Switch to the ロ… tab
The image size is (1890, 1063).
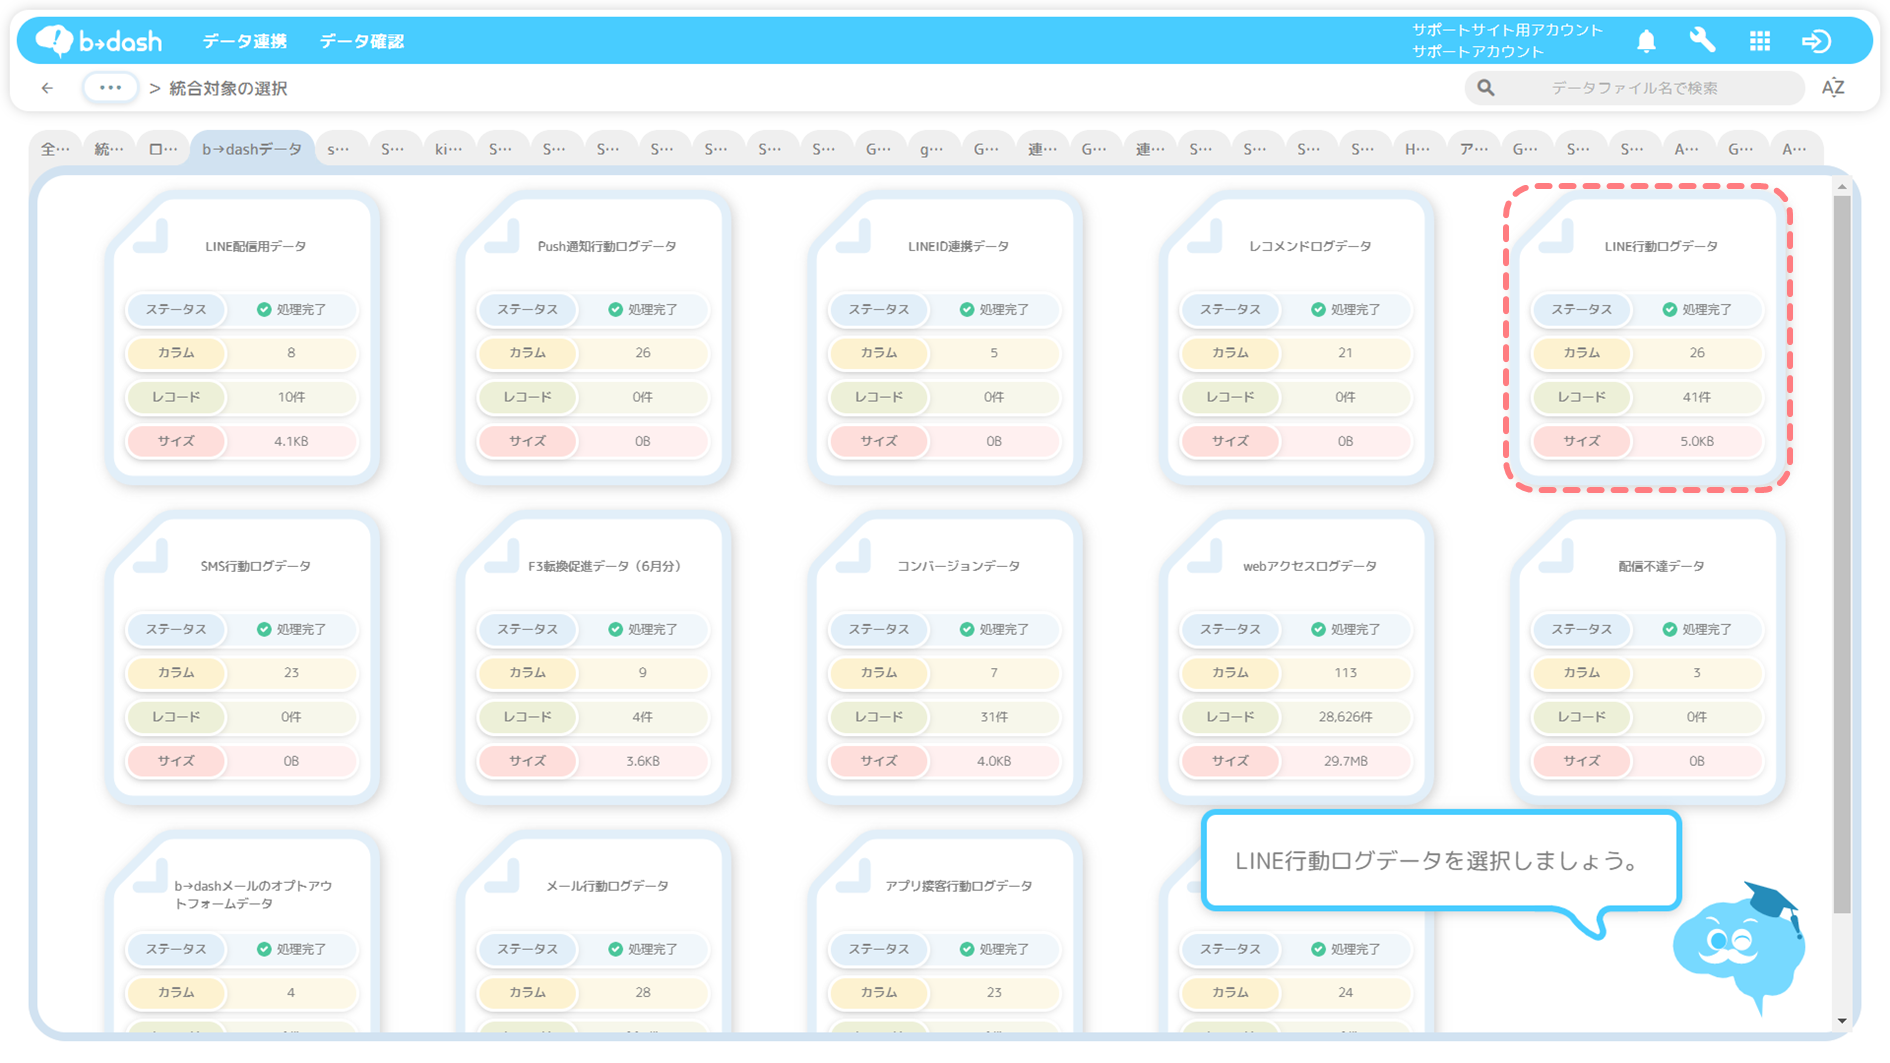tap(163, 149)
